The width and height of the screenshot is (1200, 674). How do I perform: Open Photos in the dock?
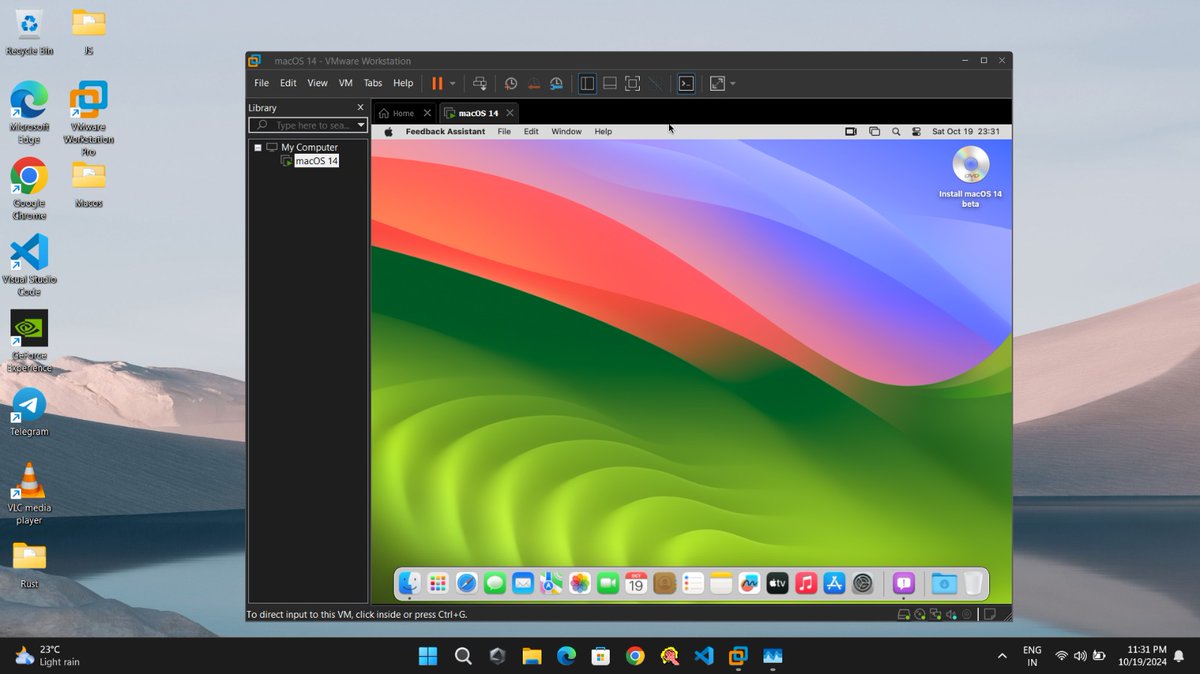(579, 584)
